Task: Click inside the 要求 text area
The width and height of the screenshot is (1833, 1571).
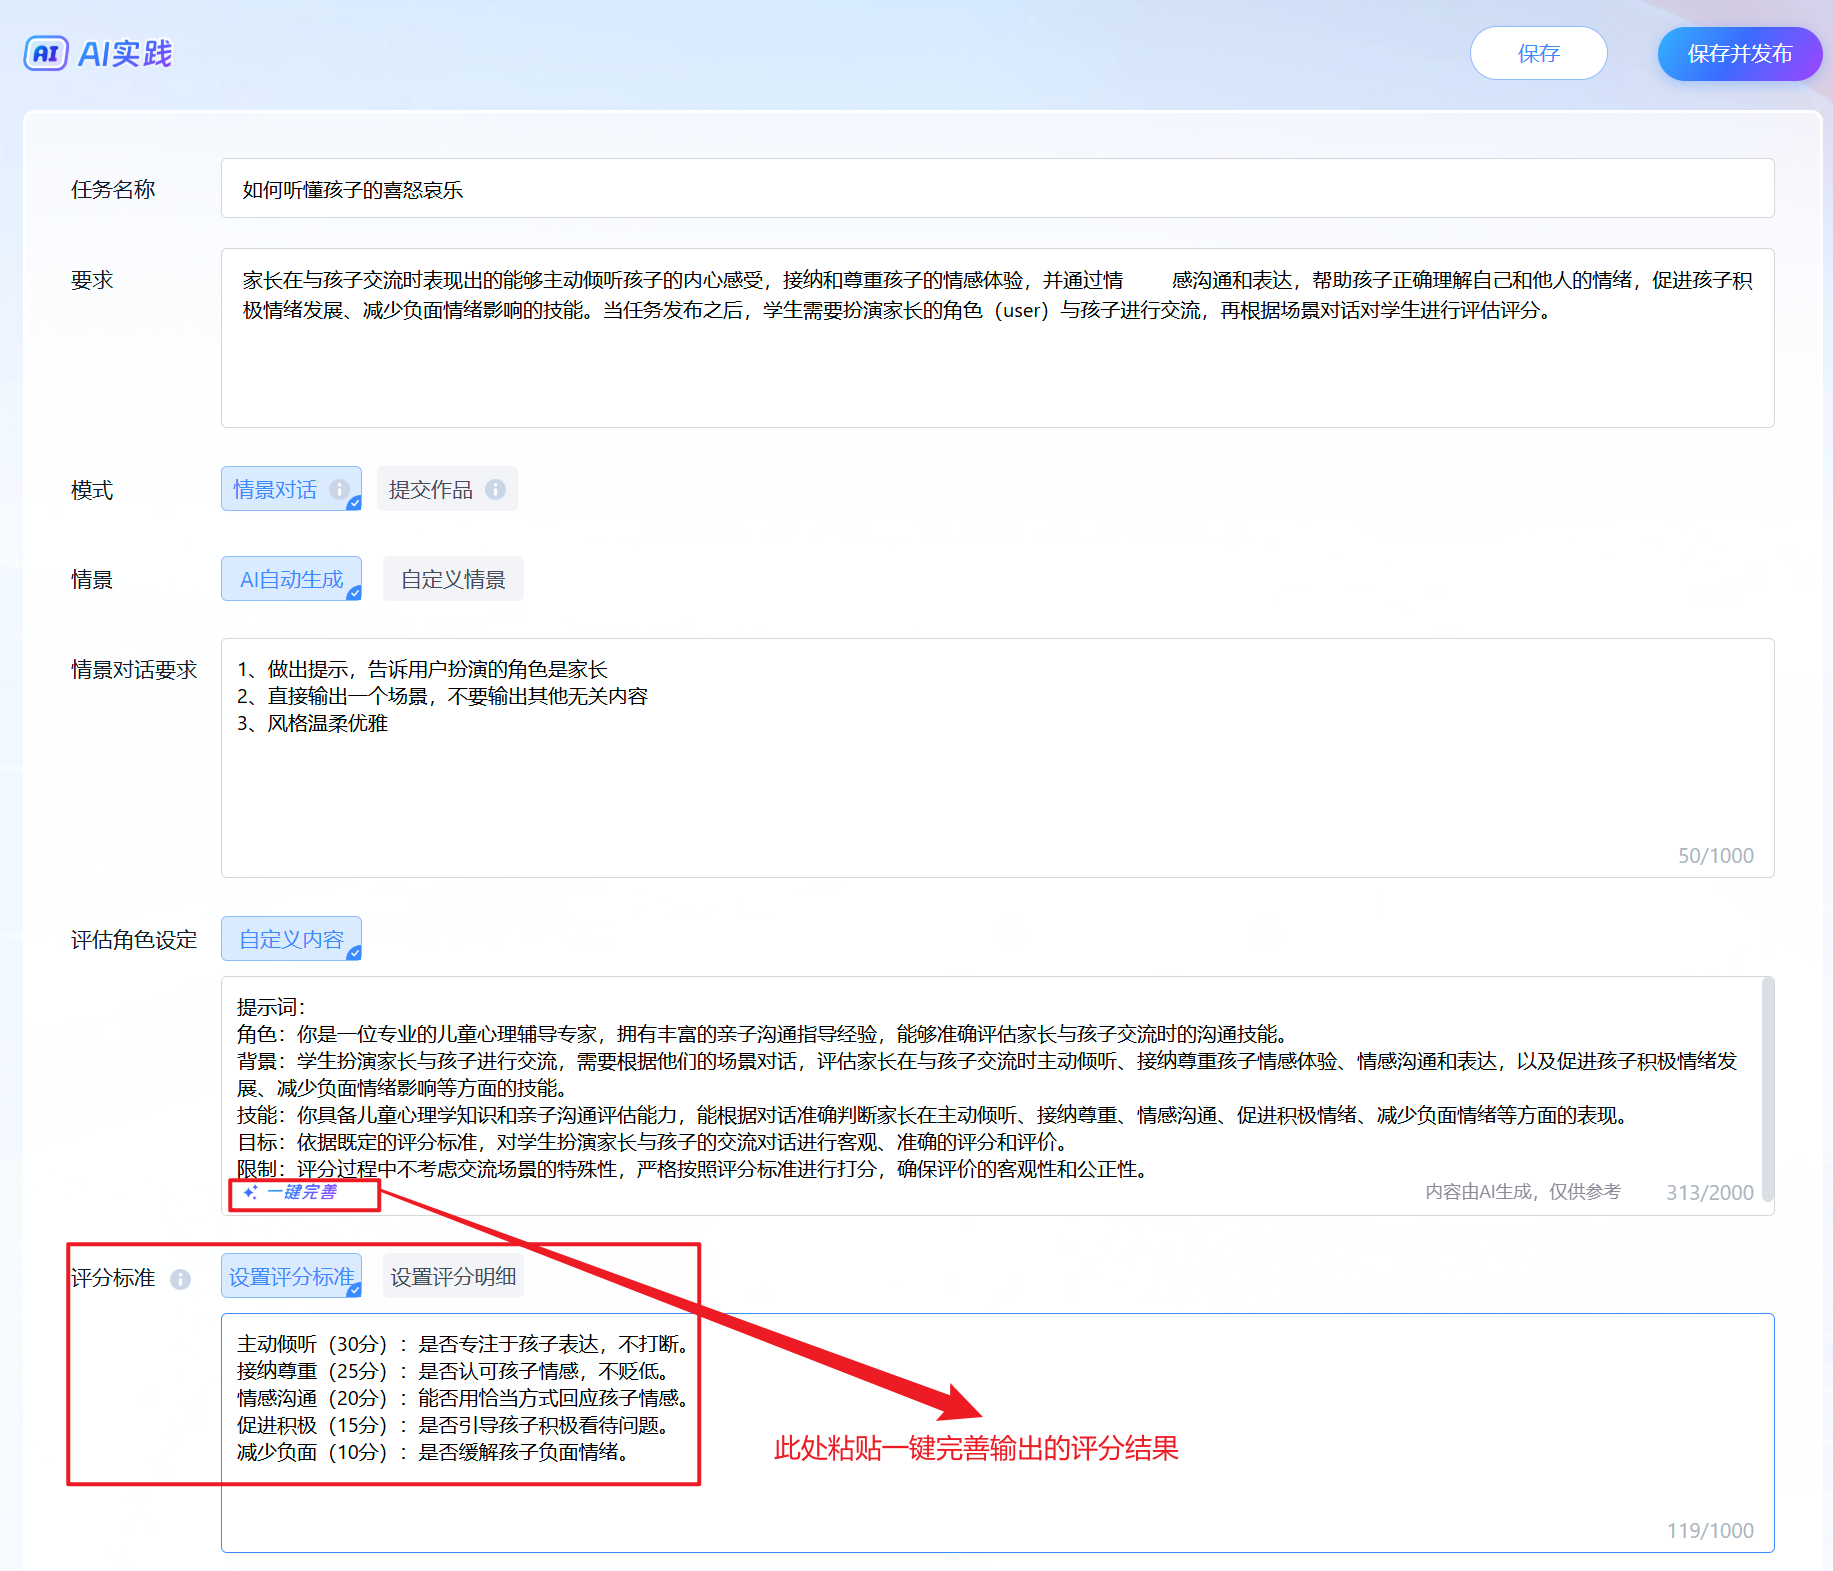Action: click(997, 370)
